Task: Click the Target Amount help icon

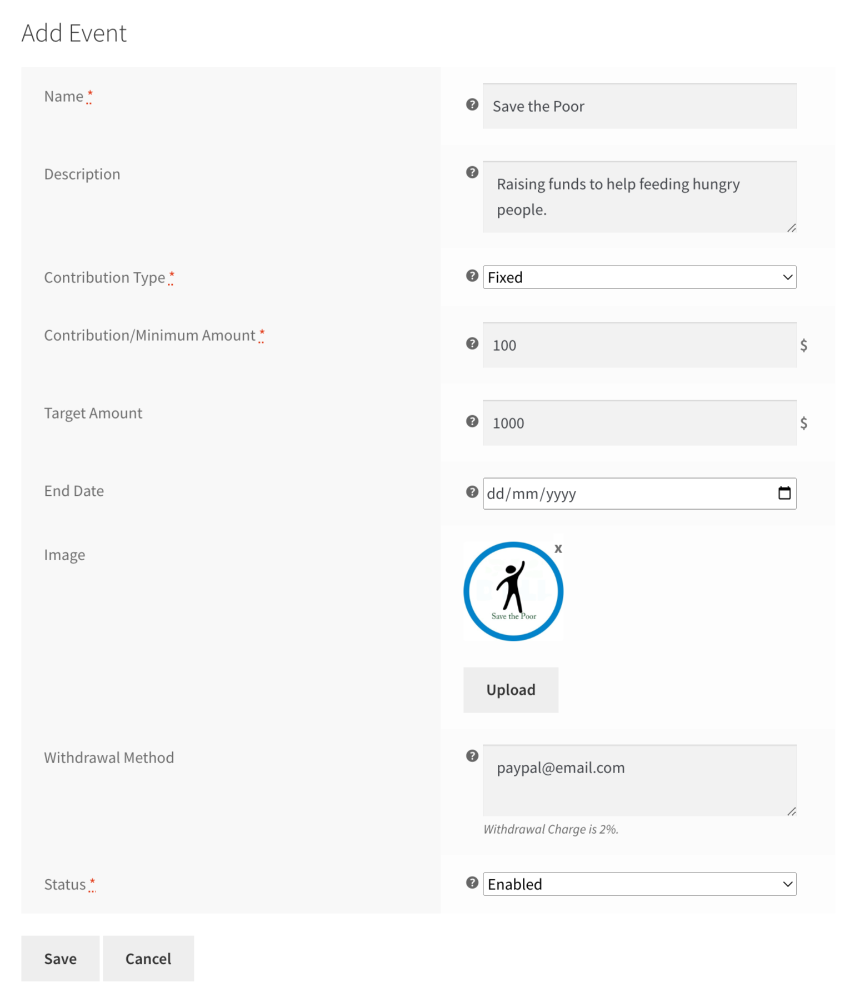Action: [472, 421]
